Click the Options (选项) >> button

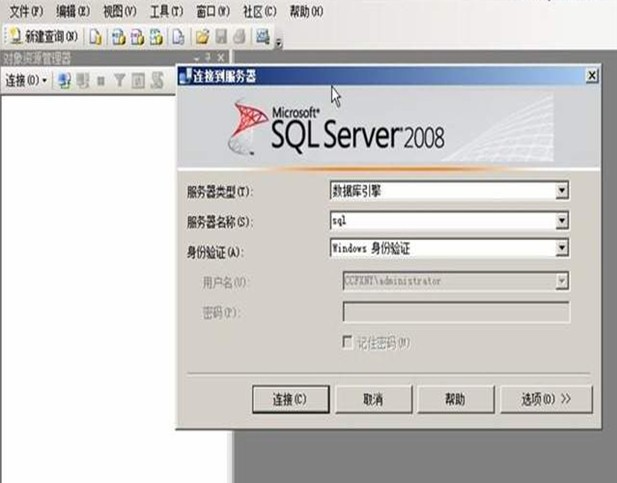coord(546,400)
